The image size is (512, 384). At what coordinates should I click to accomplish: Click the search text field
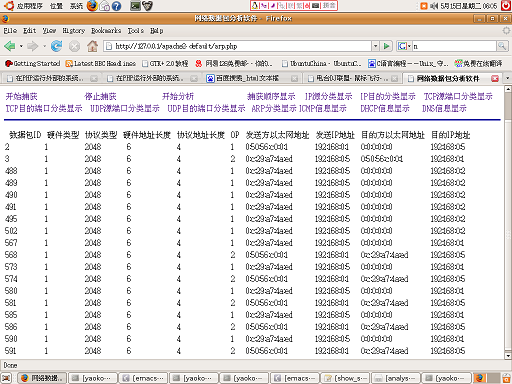tap(454, 46)
